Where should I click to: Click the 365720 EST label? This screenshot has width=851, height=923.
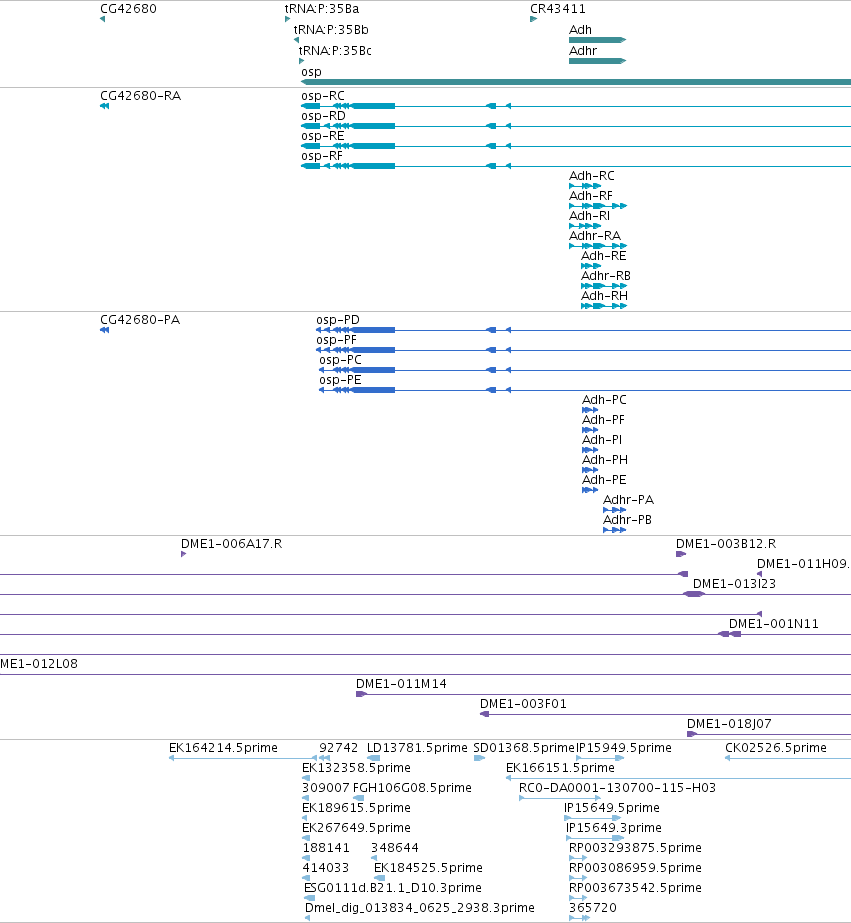pyautogui.click(x=593, y=908)
